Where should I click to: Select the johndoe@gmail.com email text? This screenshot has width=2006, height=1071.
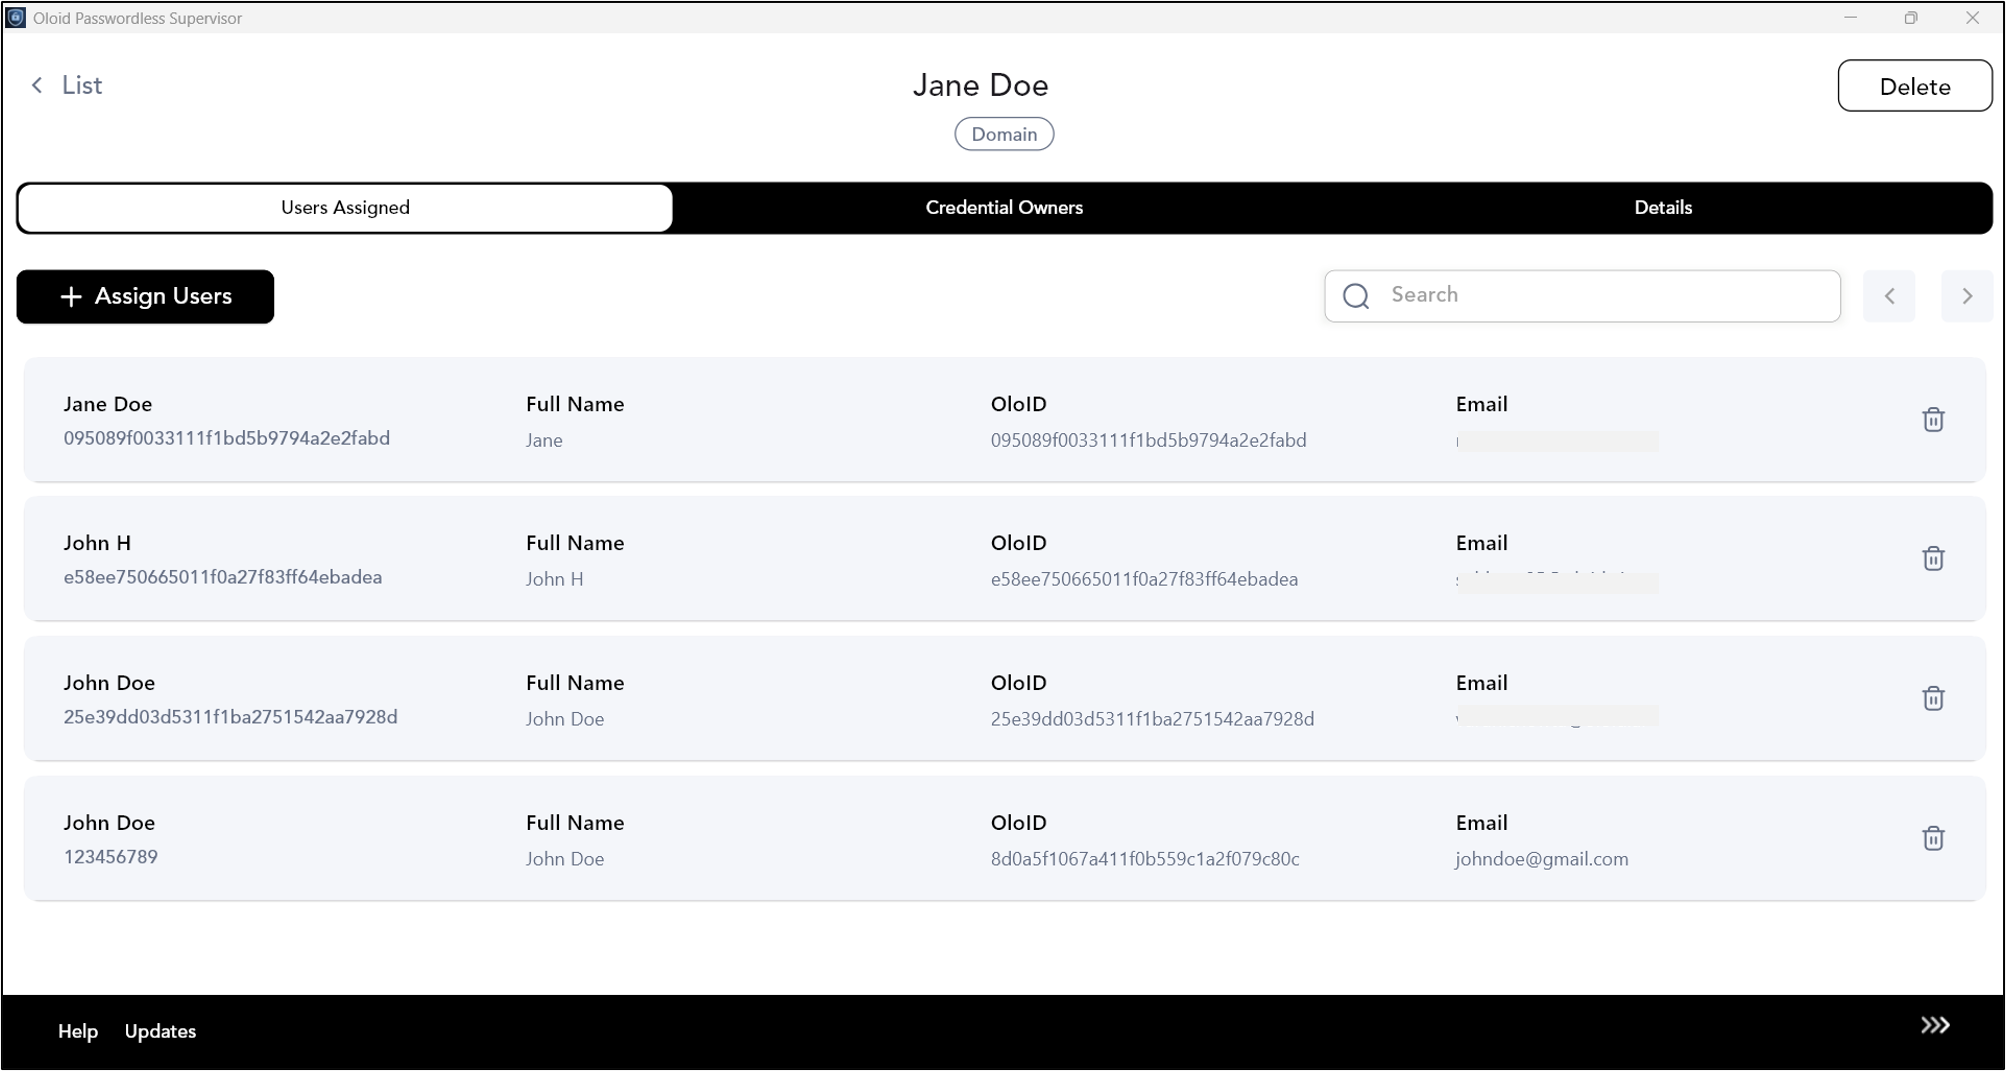1541,859
